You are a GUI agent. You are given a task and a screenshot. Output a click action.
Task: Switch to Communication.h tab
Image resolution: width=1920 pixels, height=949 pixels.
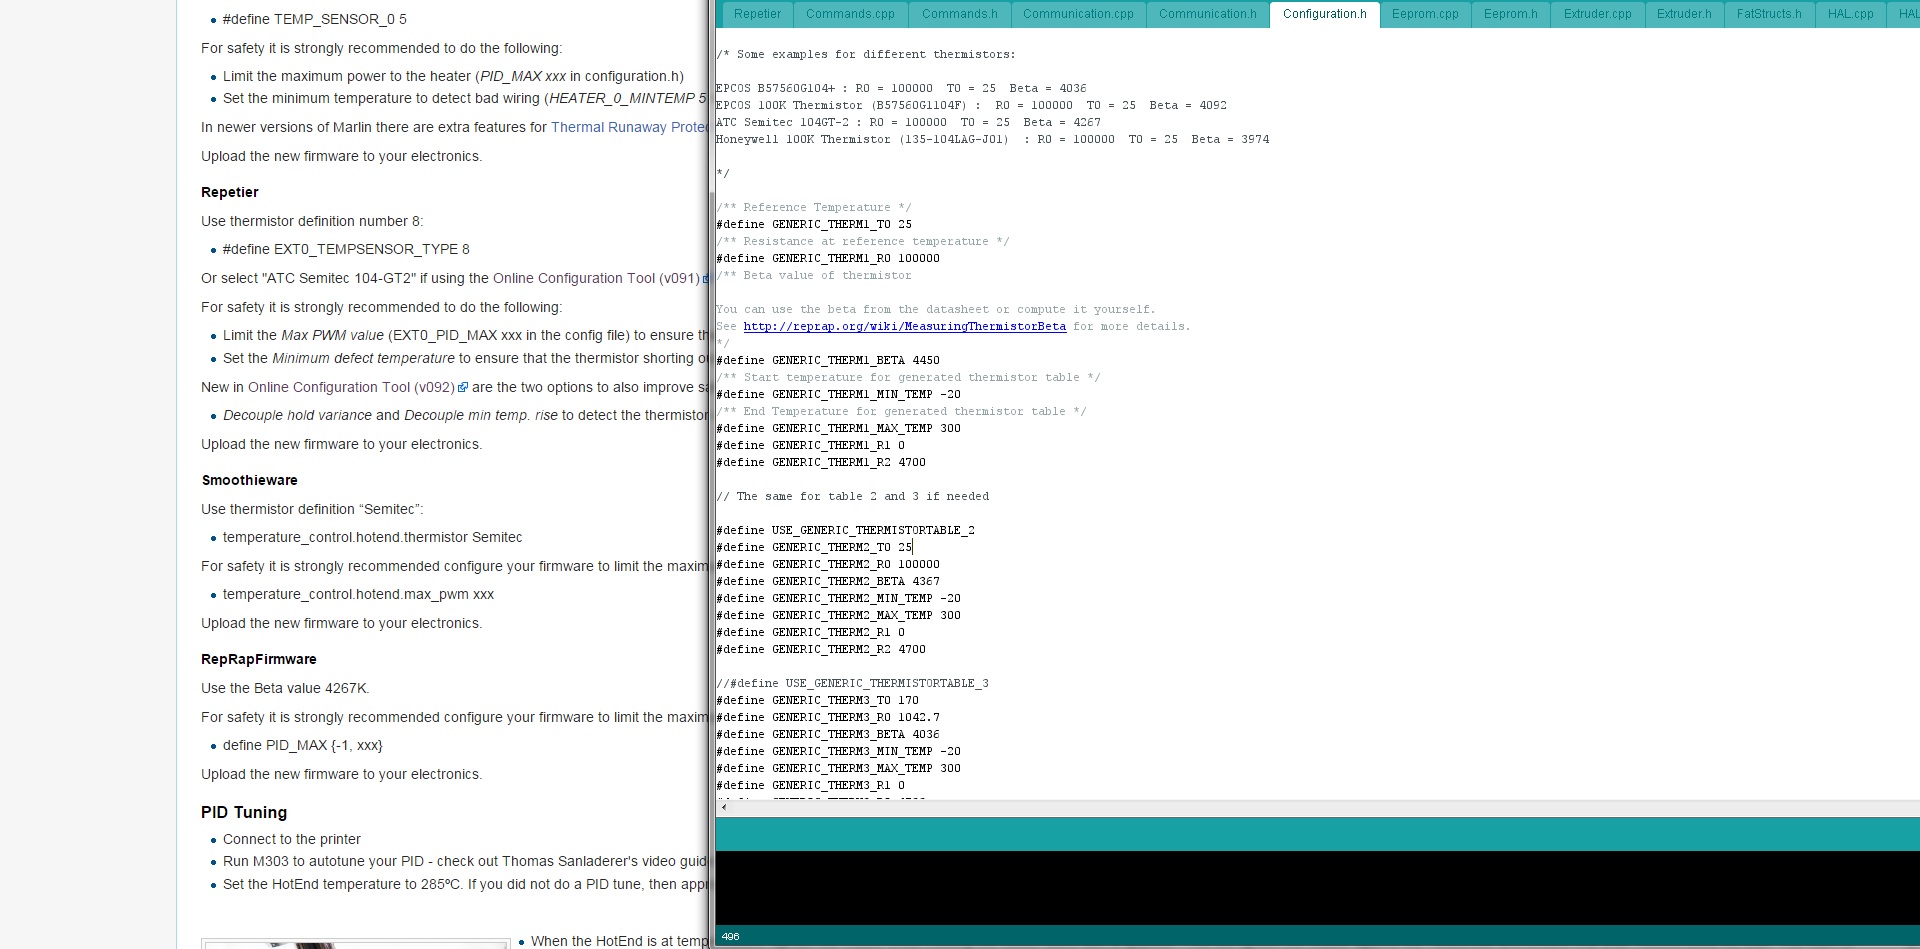1207,14
